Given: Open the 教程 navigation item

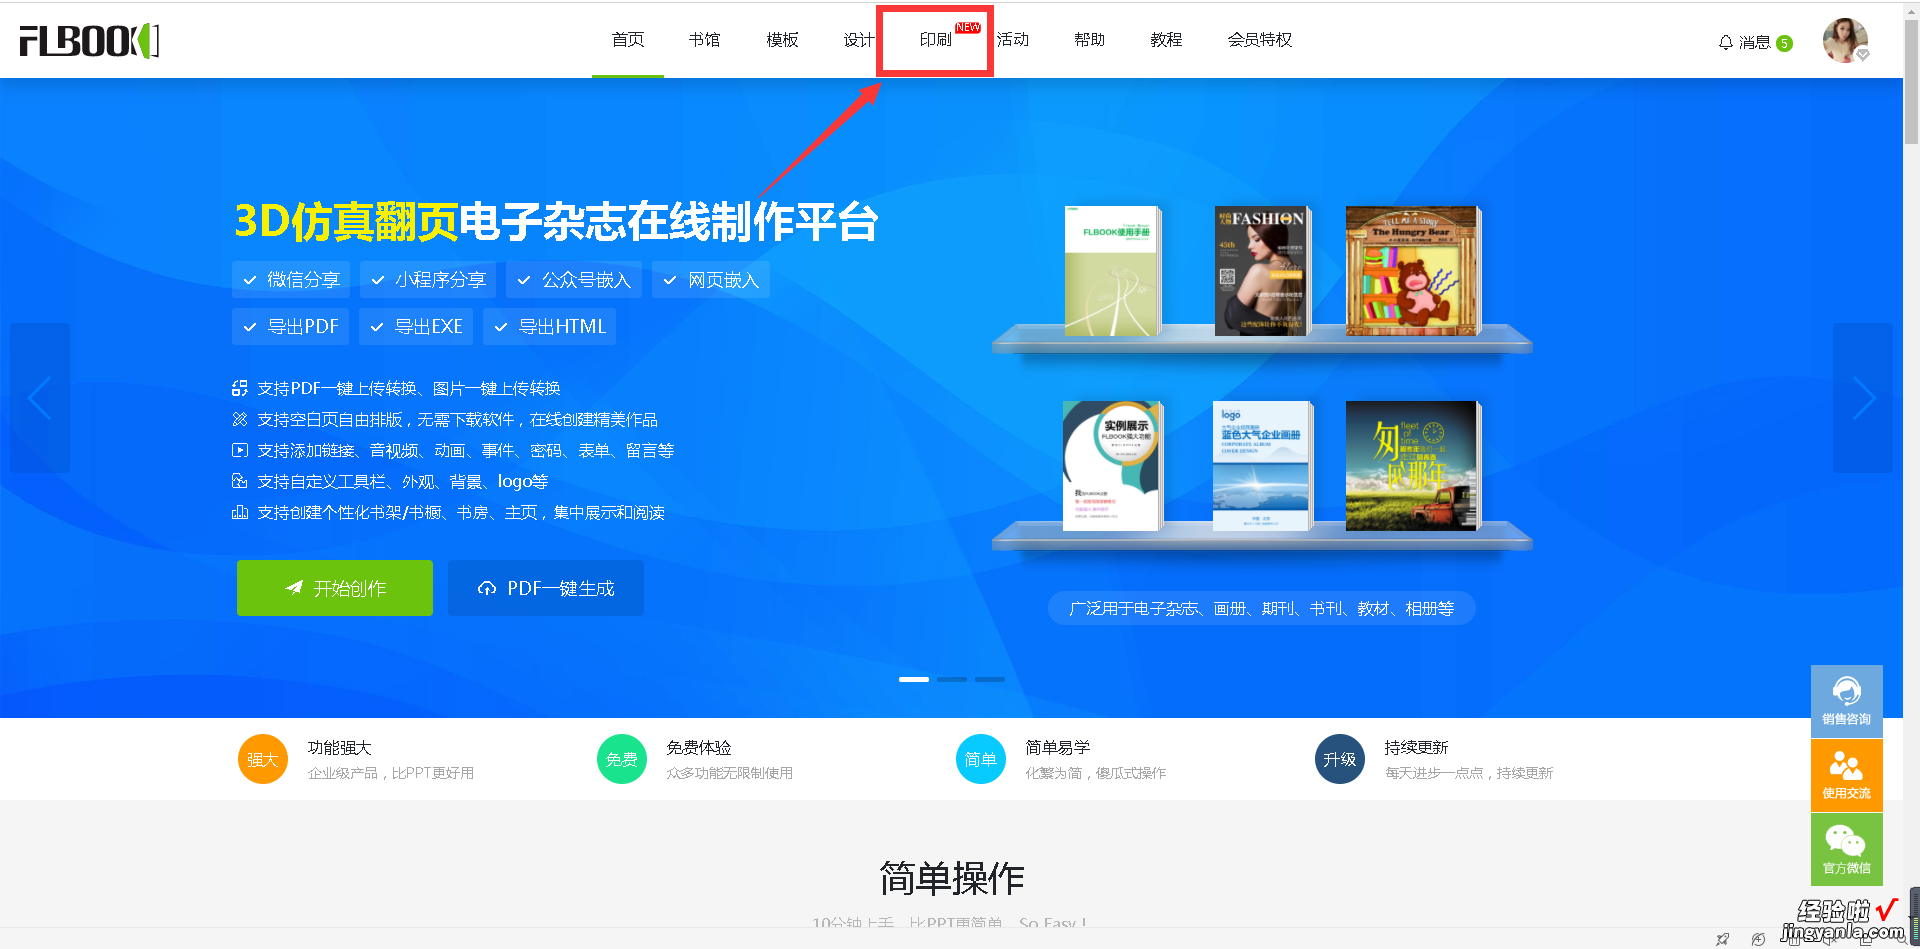Looking at the screenshot, I should (x=1166, y=40).
